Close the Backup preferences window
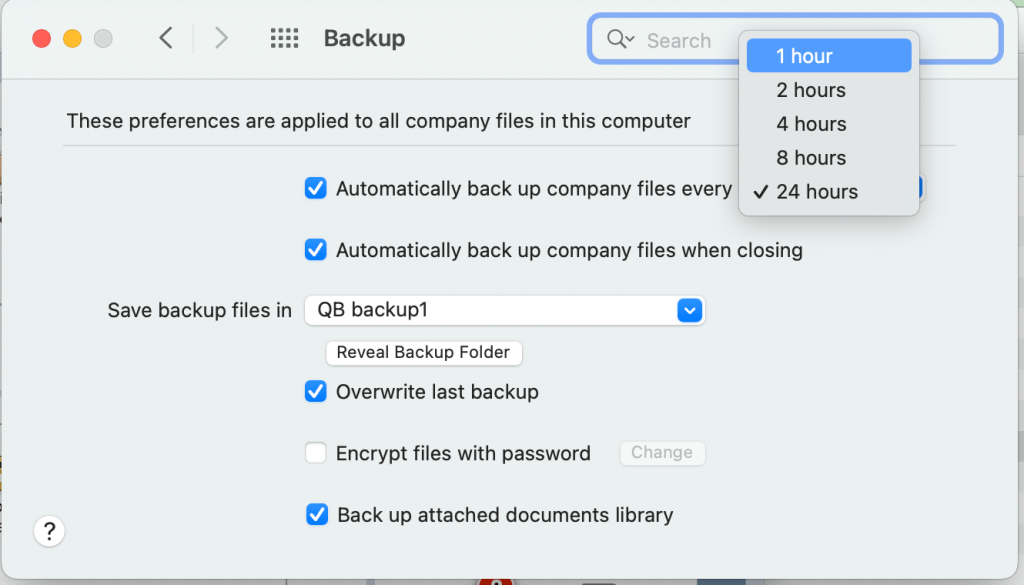 [42, 39]
